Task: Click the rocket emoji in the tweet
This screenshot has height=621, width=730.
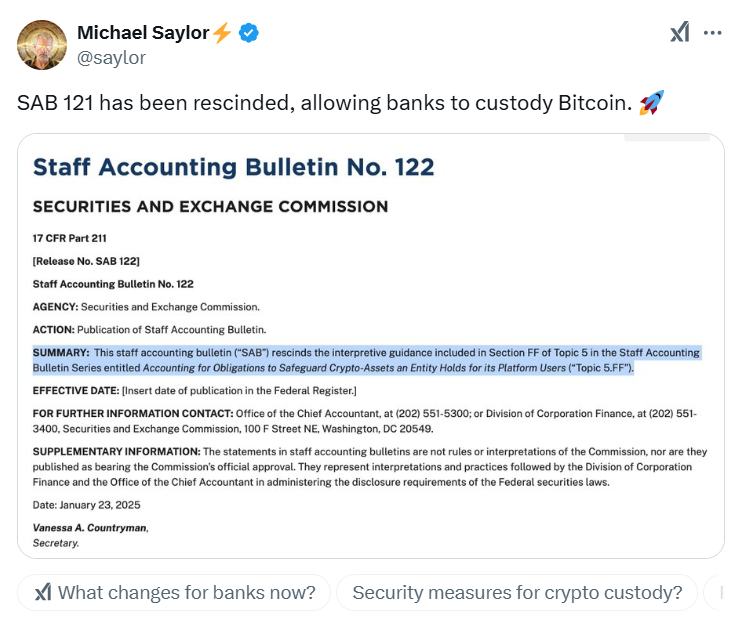Action: click(x=651, y=102)
